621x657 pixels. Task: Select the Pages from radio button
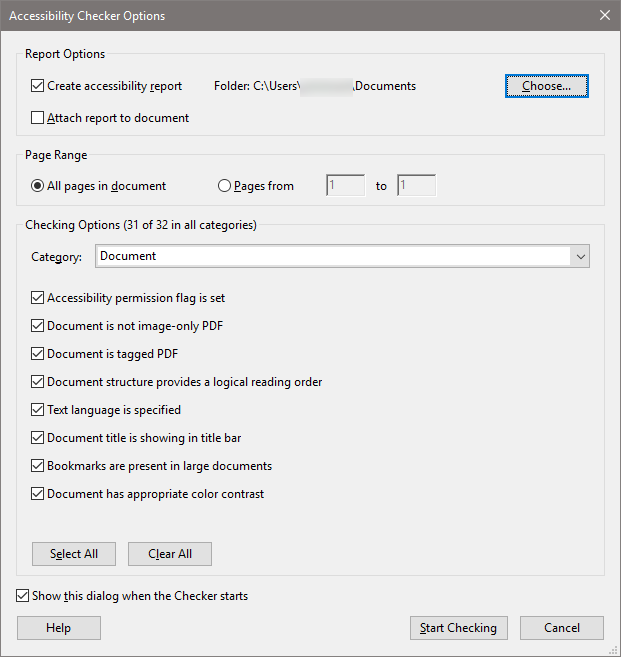[x=224, y=186]
